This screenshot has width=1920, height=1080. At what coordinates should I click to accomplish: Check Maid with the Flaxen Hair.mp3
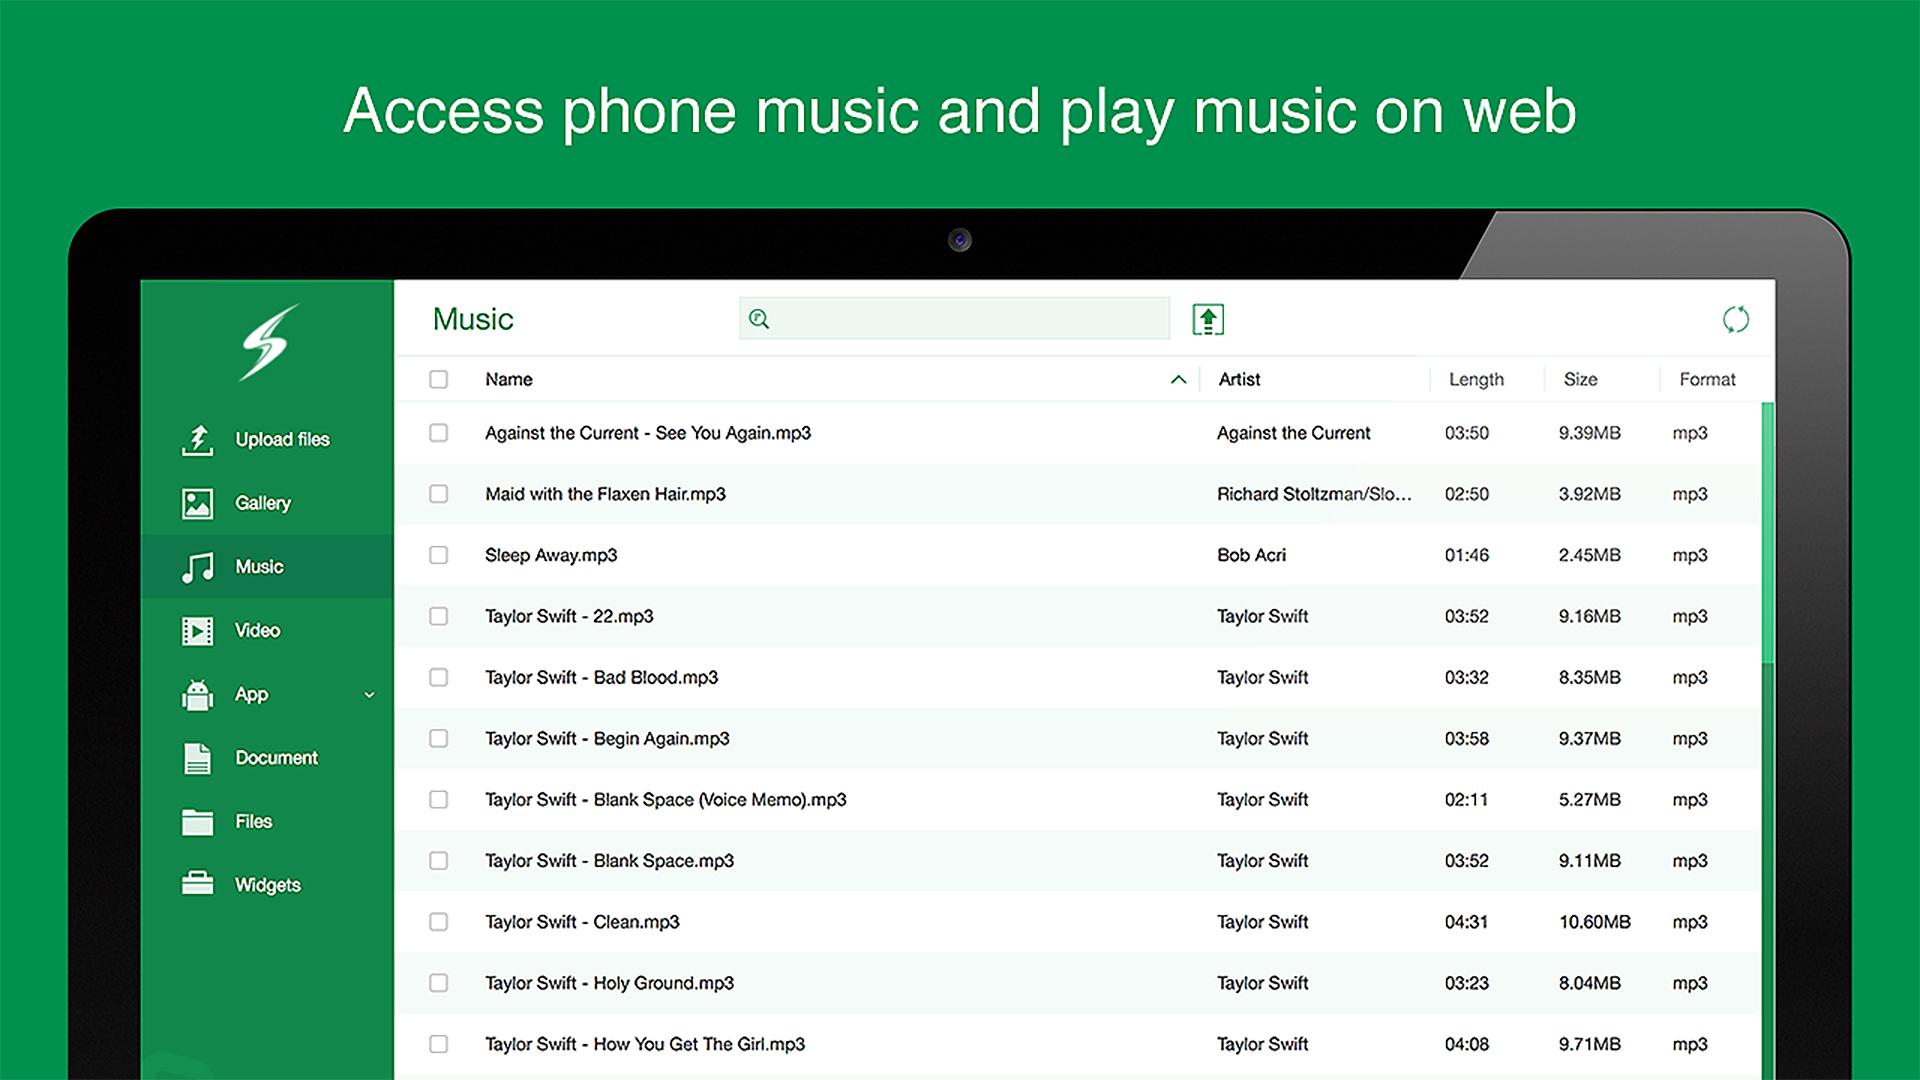(x=438, y=494)
